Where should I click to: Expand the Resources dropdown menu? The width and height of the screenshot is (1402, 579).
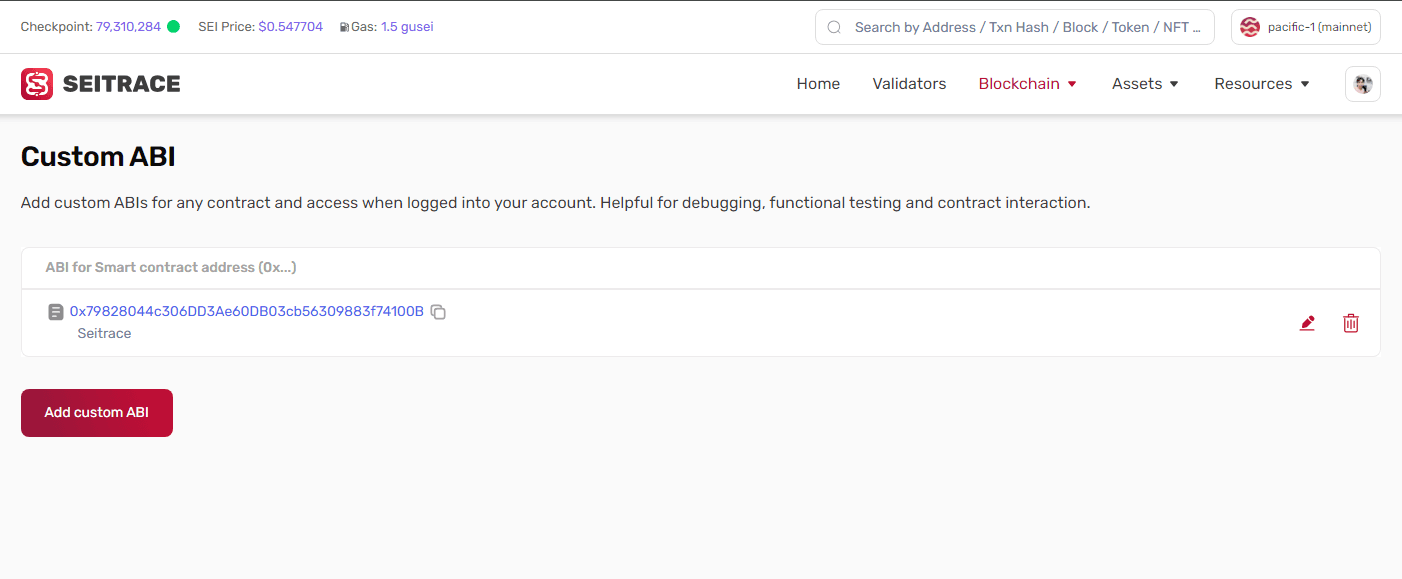(1261, 84)
